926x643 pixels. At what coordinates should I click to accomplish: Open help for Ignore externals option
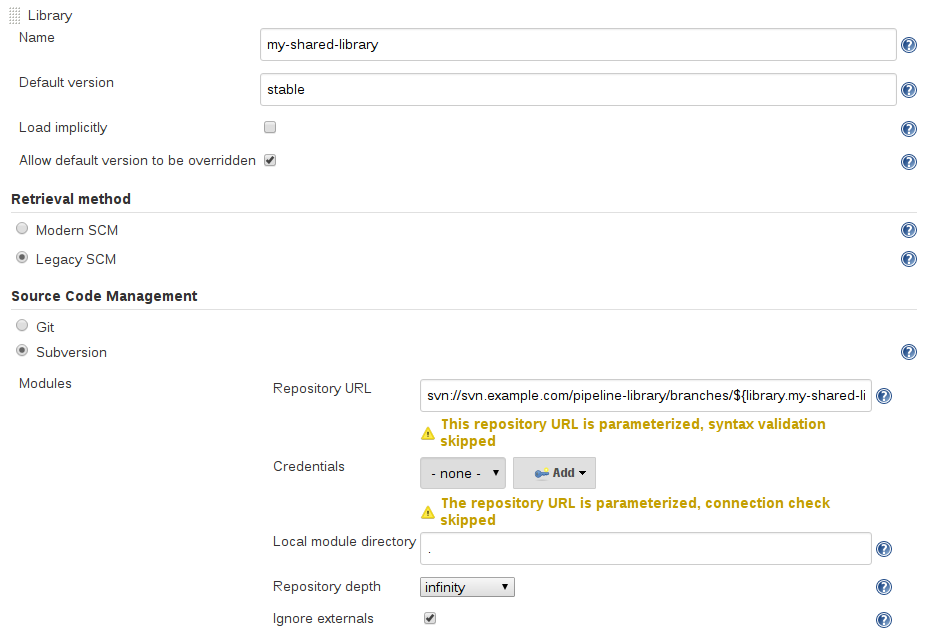(x=884, y=620)
